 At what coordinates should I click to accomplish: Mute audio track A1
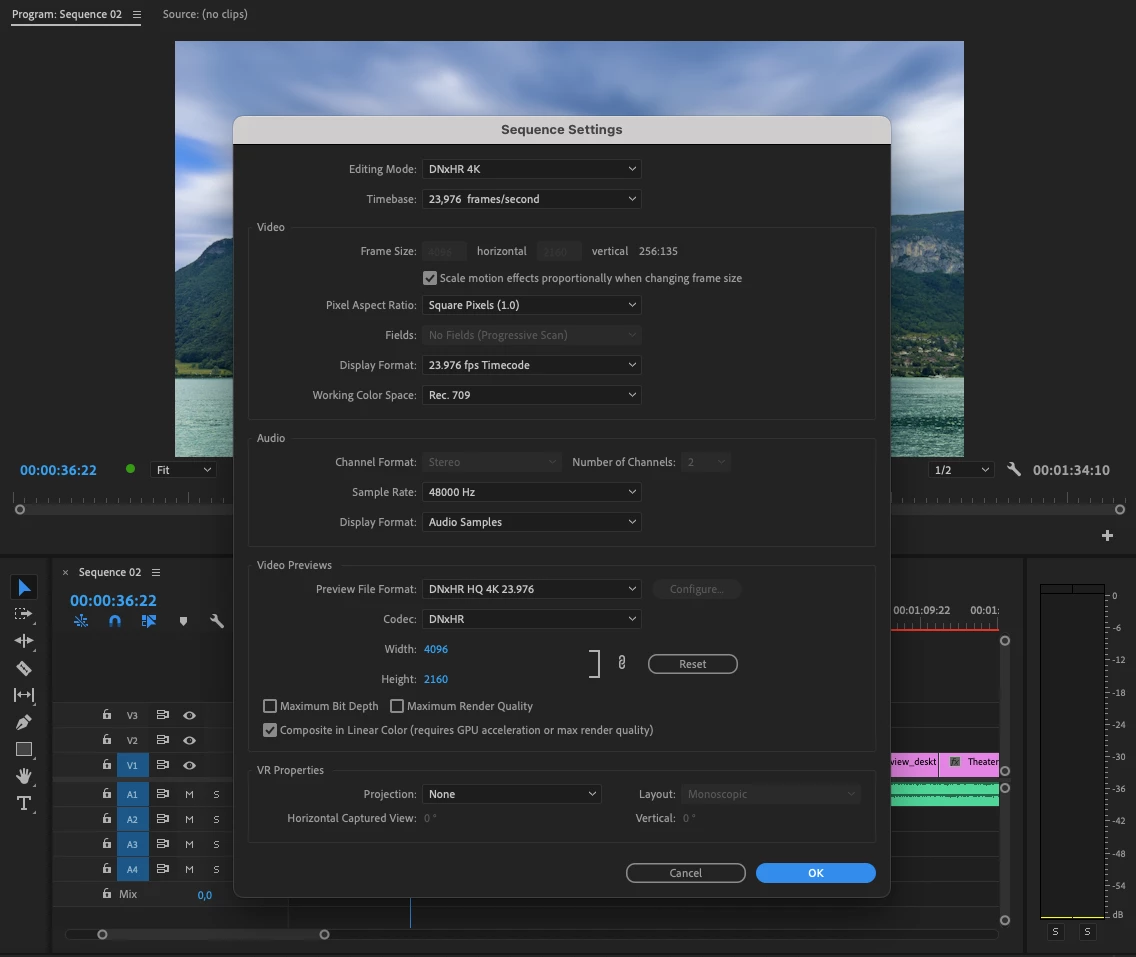[x=189, y=794]
